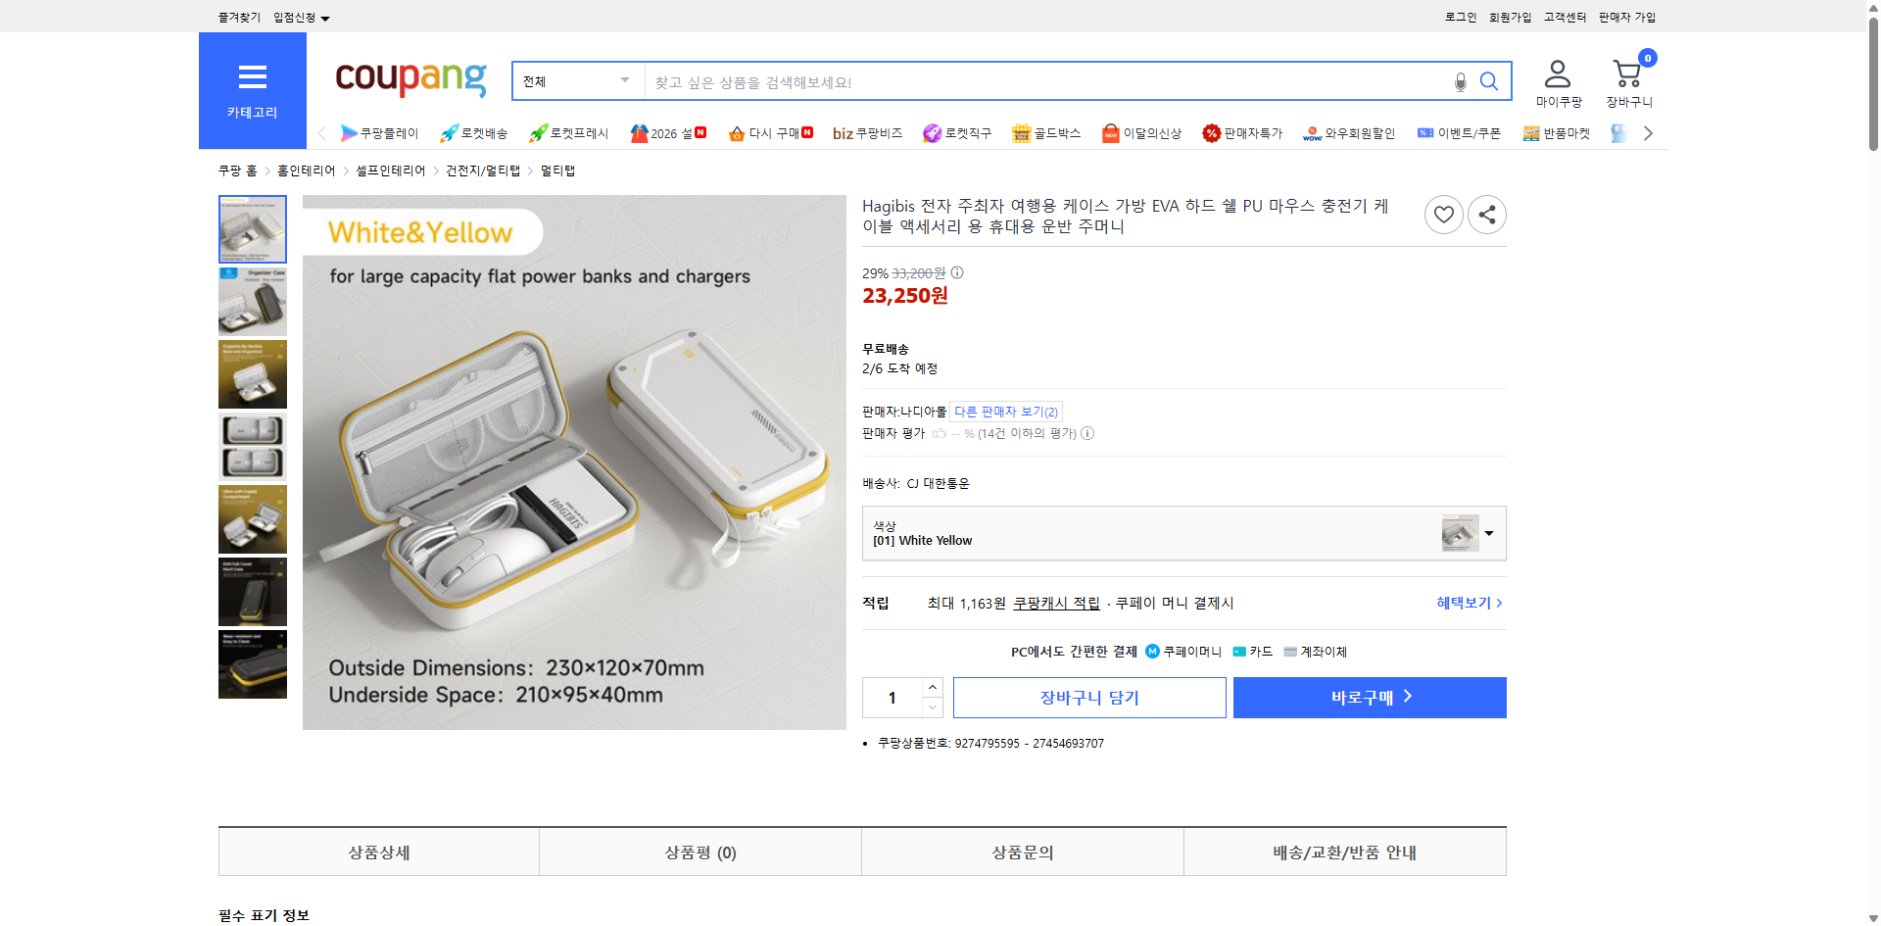The height and width of the screenshot is (926, 1881).
Task: Select the White Yellow color swatch thumbnail
Action: pos(1460,531)
